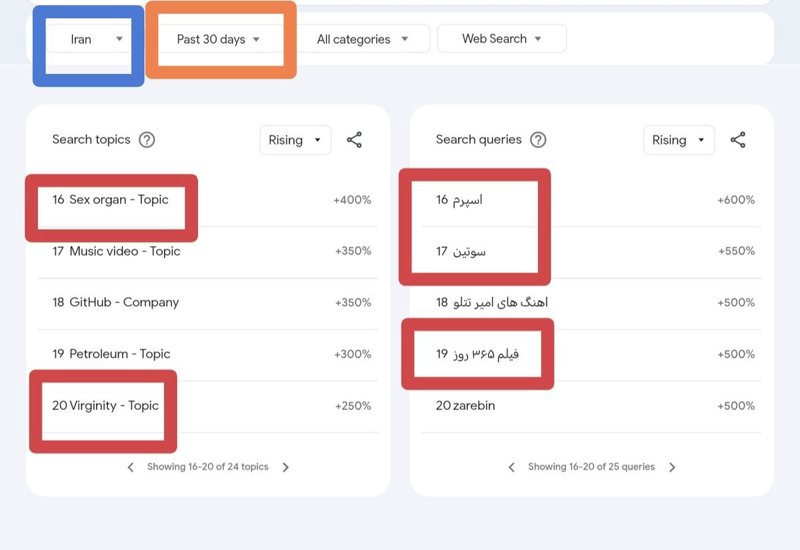This screenshot has width=800, height=550.
Task: Open the All categories dropdown
Action: click(x=362, y=39)
